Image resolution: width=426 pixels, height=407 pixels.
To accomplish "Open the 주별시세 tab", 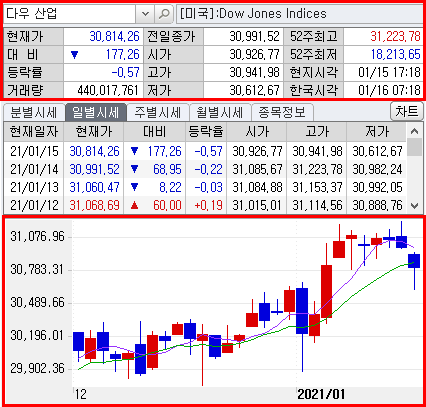I will click(158, 113).
